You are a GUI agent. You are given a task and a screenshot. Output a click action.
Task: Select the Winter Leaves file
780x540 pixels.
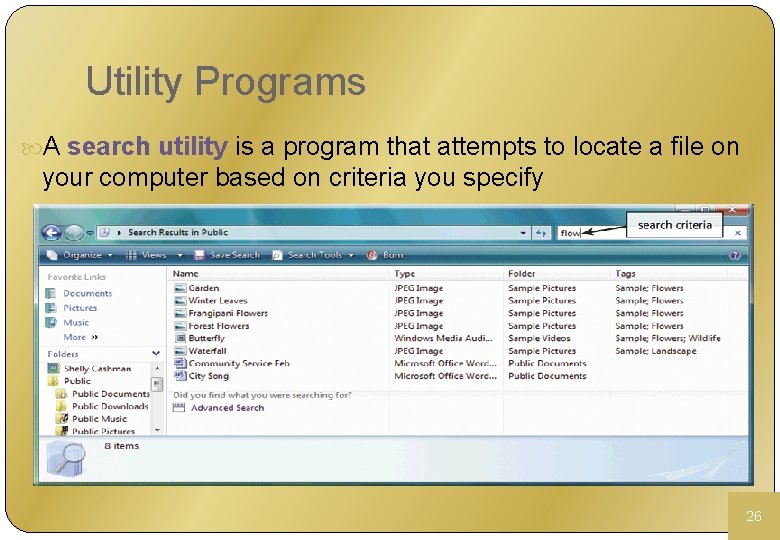pyautogui.click(x=217, y=300)
